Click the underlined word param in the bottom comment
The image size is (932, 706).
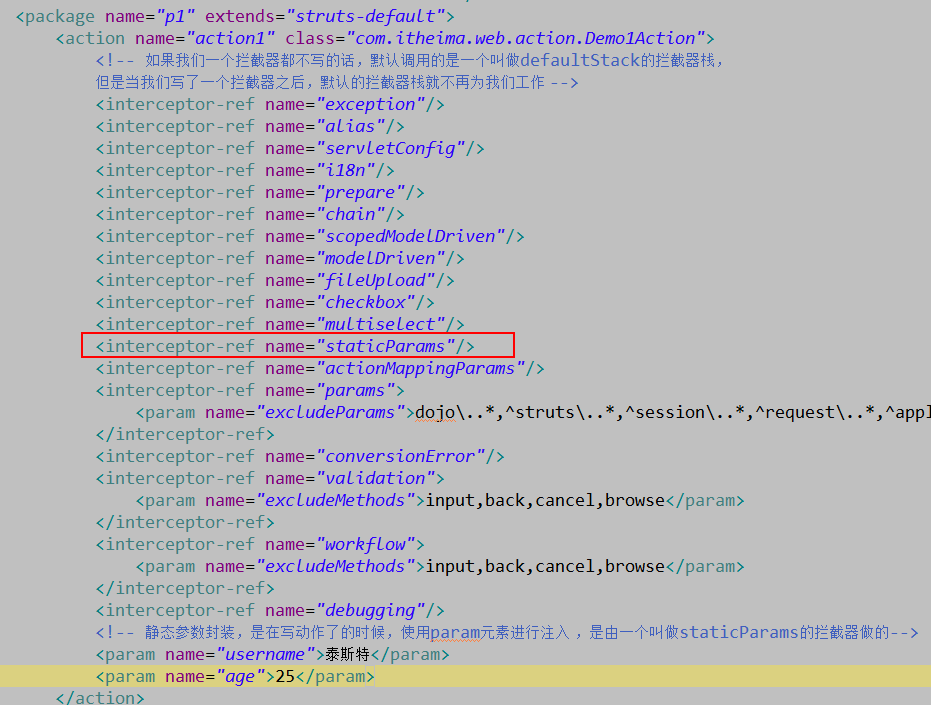click(x=455, y=632)
